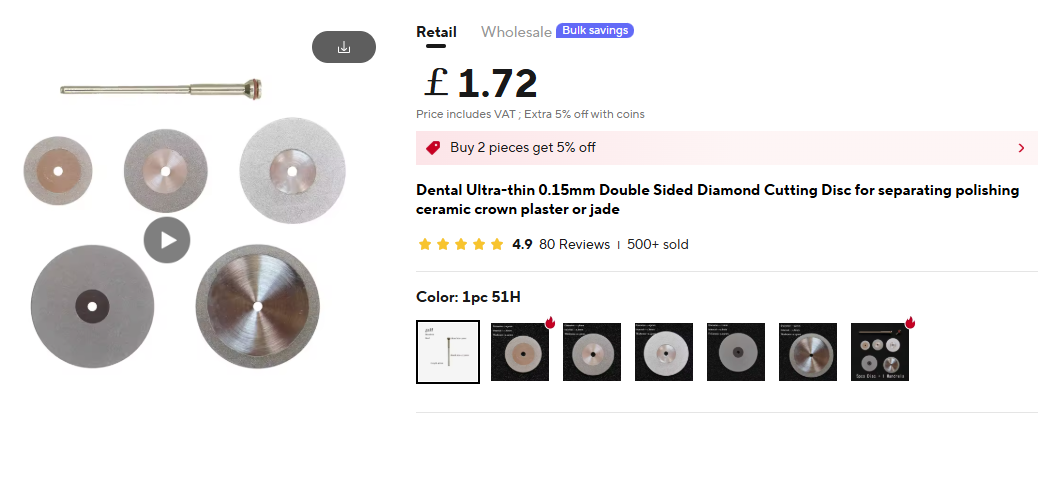Open the 80 Reviews link

[575, 244]
